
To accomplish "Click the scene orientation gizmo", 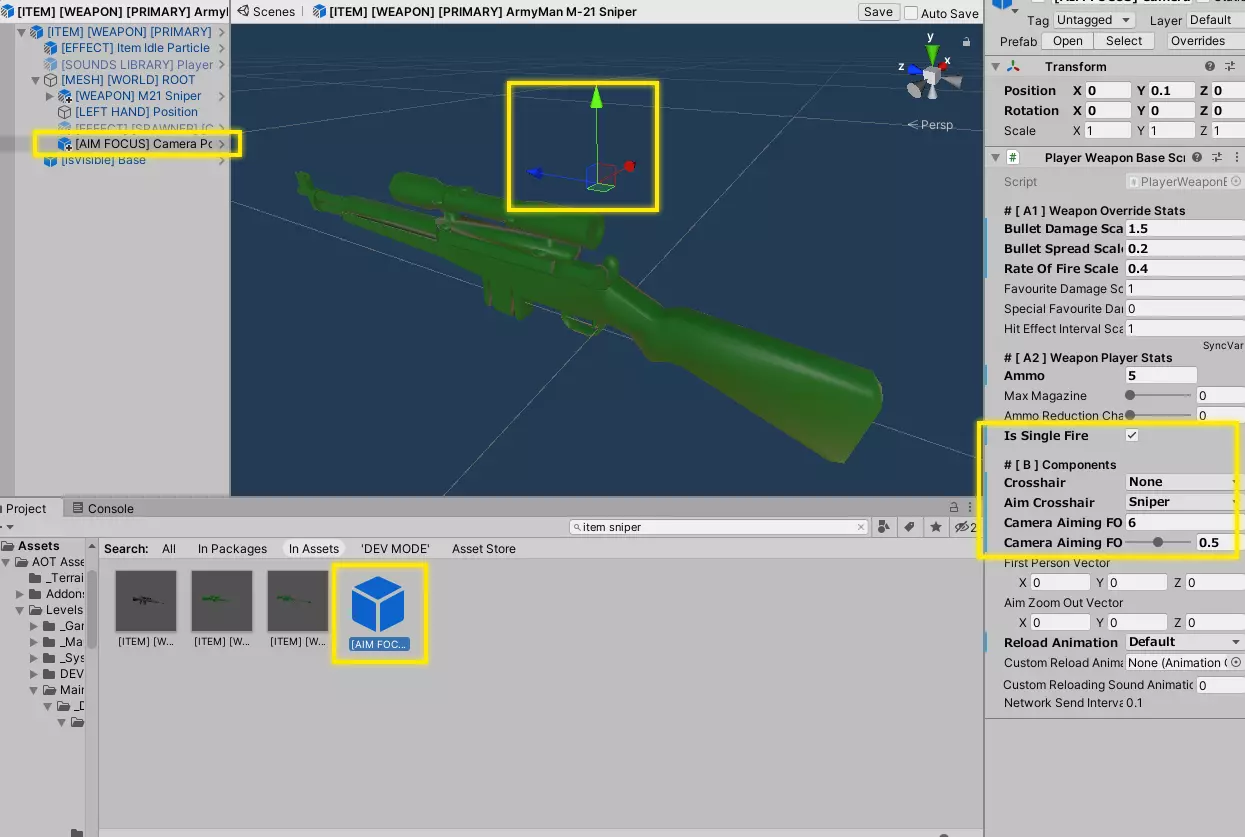I will tap(931, 75).
